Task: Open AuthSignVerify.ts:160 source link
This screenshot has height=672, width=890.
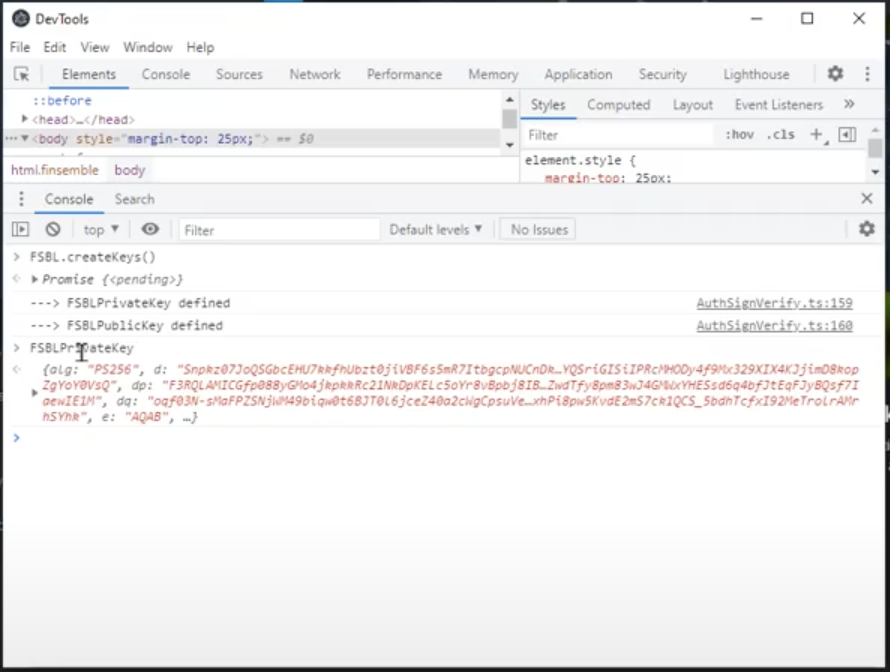Action: tap(774, 326)
